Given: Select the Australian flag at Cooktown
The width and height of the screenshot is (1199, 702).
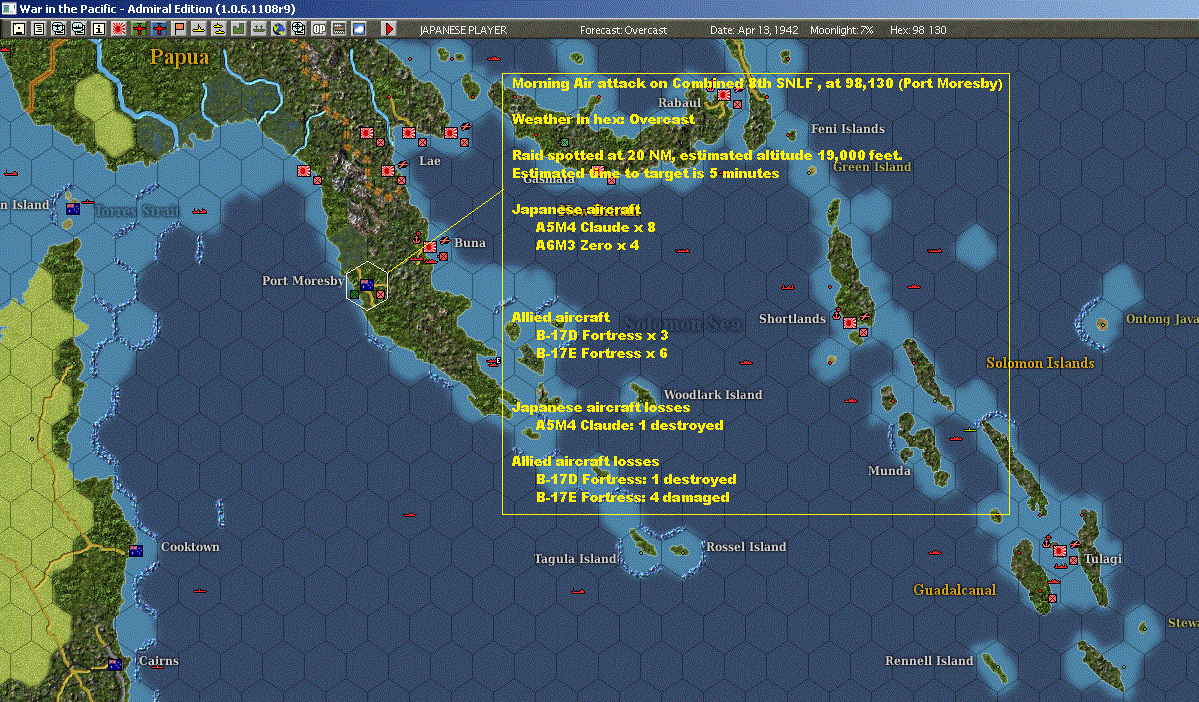Looking at the screenshot, I should [x=136, y=551].
